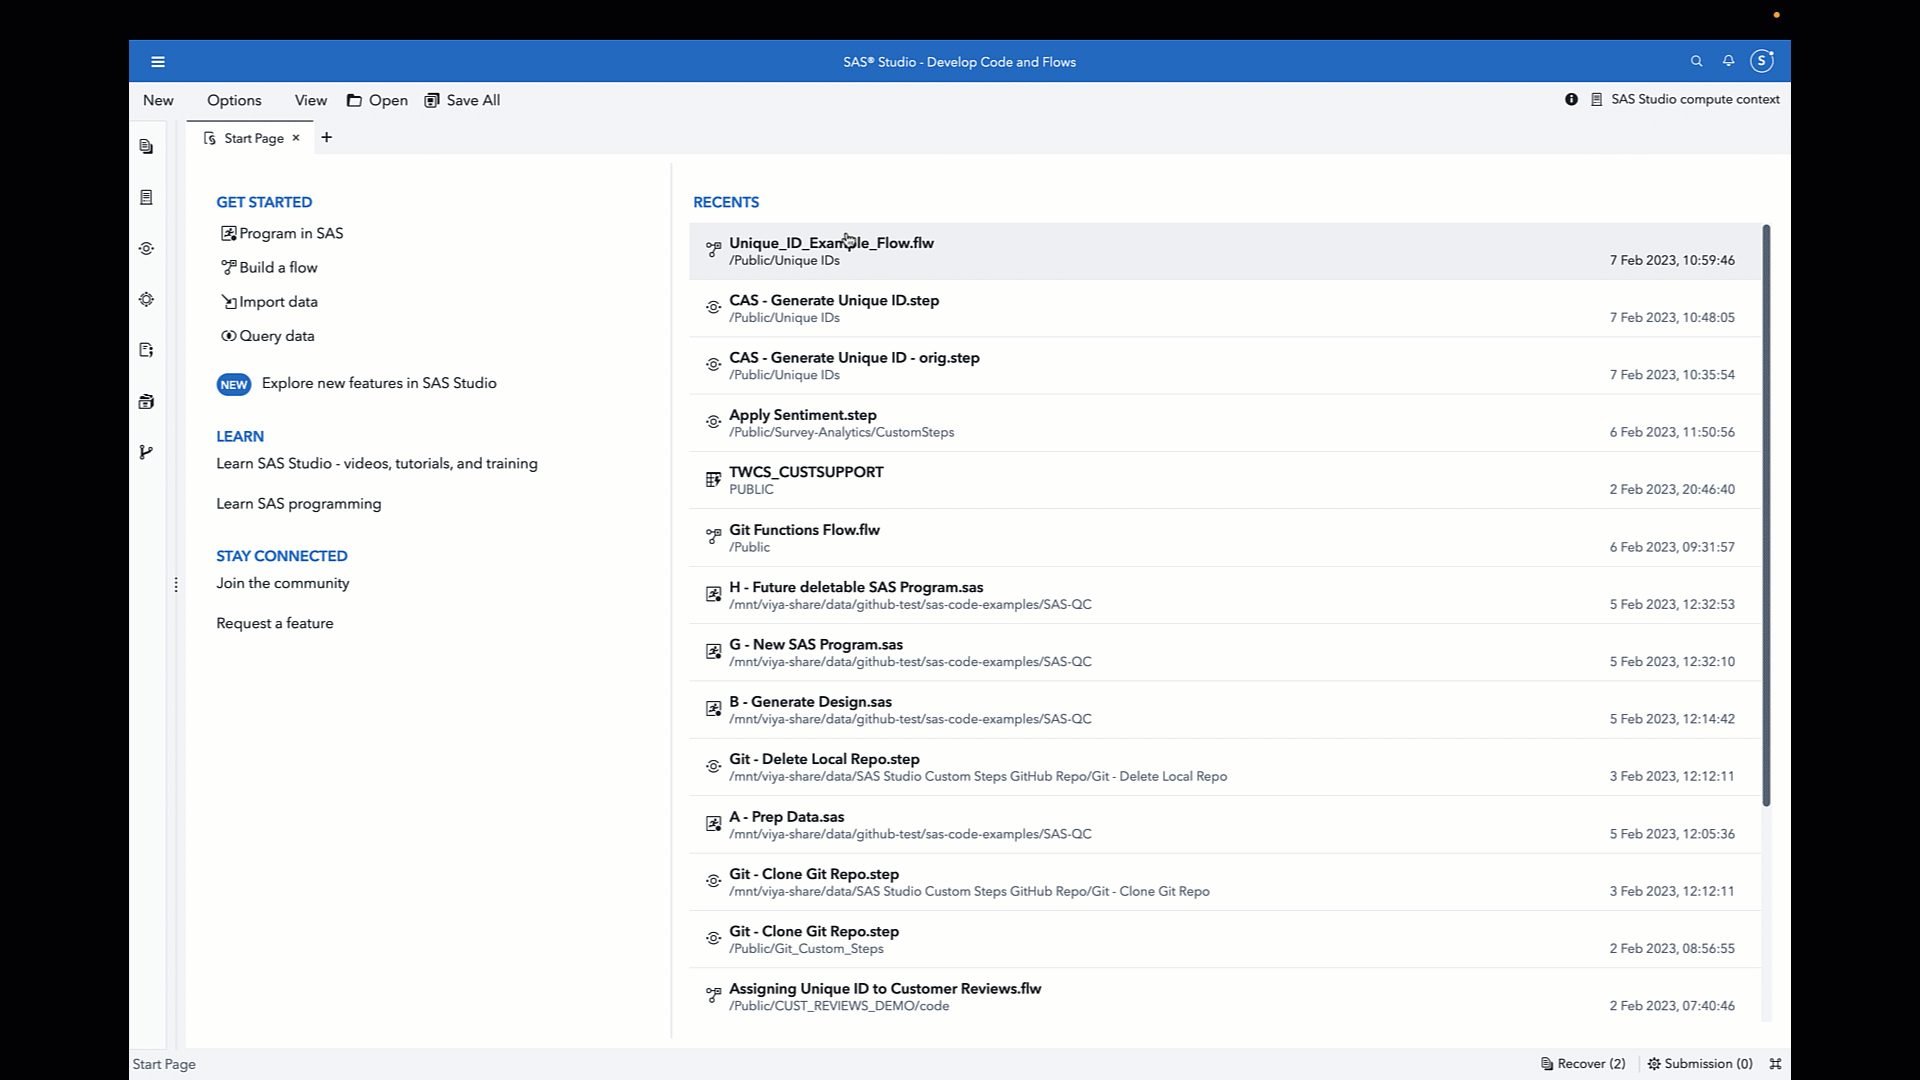Image resolution: width=1920 pixels, height=1080 pixels.
Task: Click Submission (0) in status bar
Action: click(x=1700, y=1064)
